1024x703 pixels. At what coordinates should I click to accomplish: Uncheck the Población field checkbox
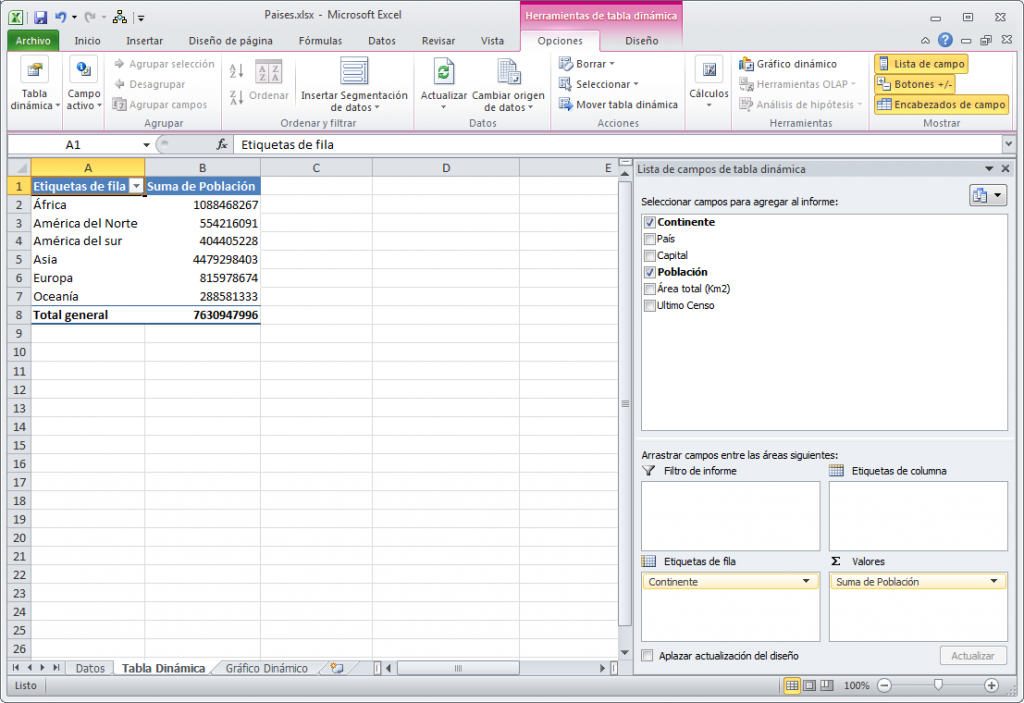(650, 272)
